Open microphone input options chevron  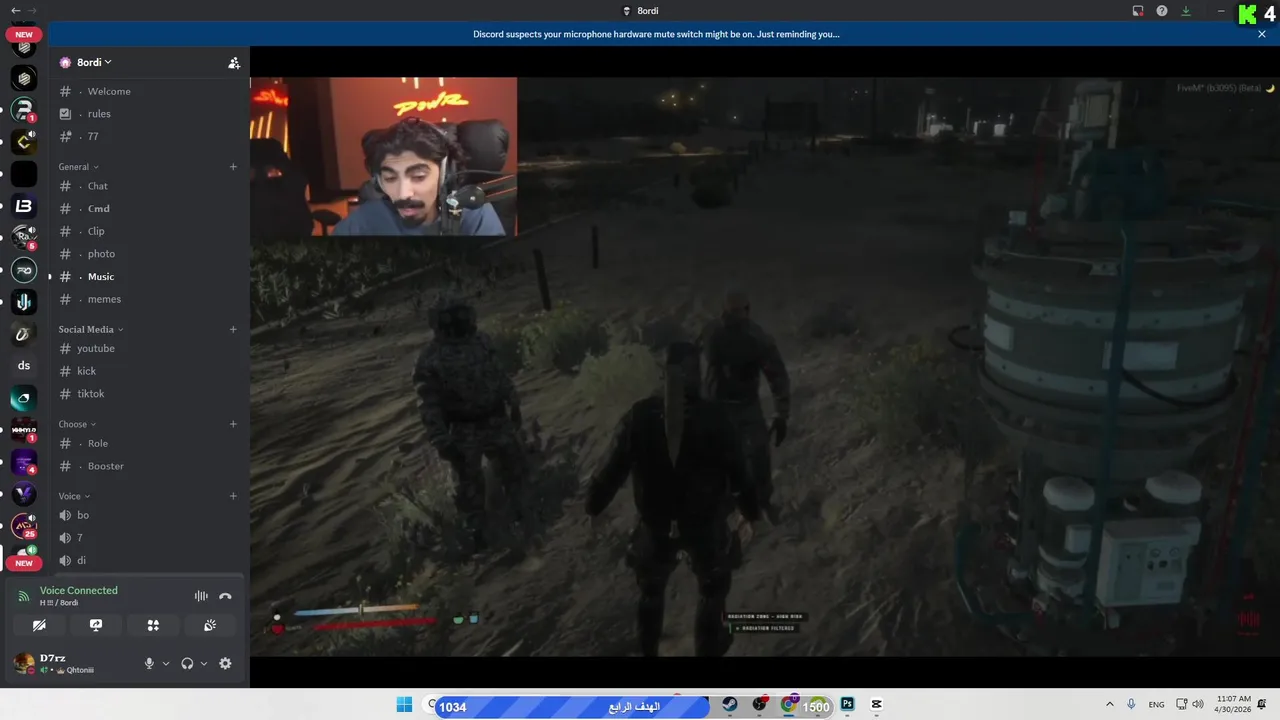click(x=166, y=663)
